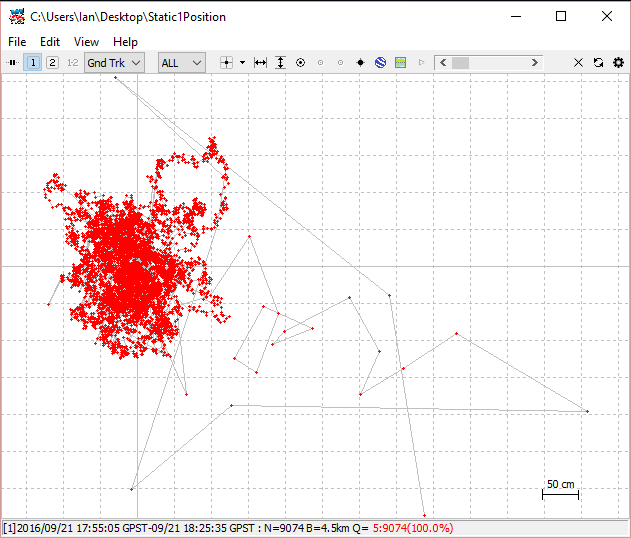The image size is (631, 538).
Task: Click the grayed play animation icon
Action: click(x=421, y=63)
